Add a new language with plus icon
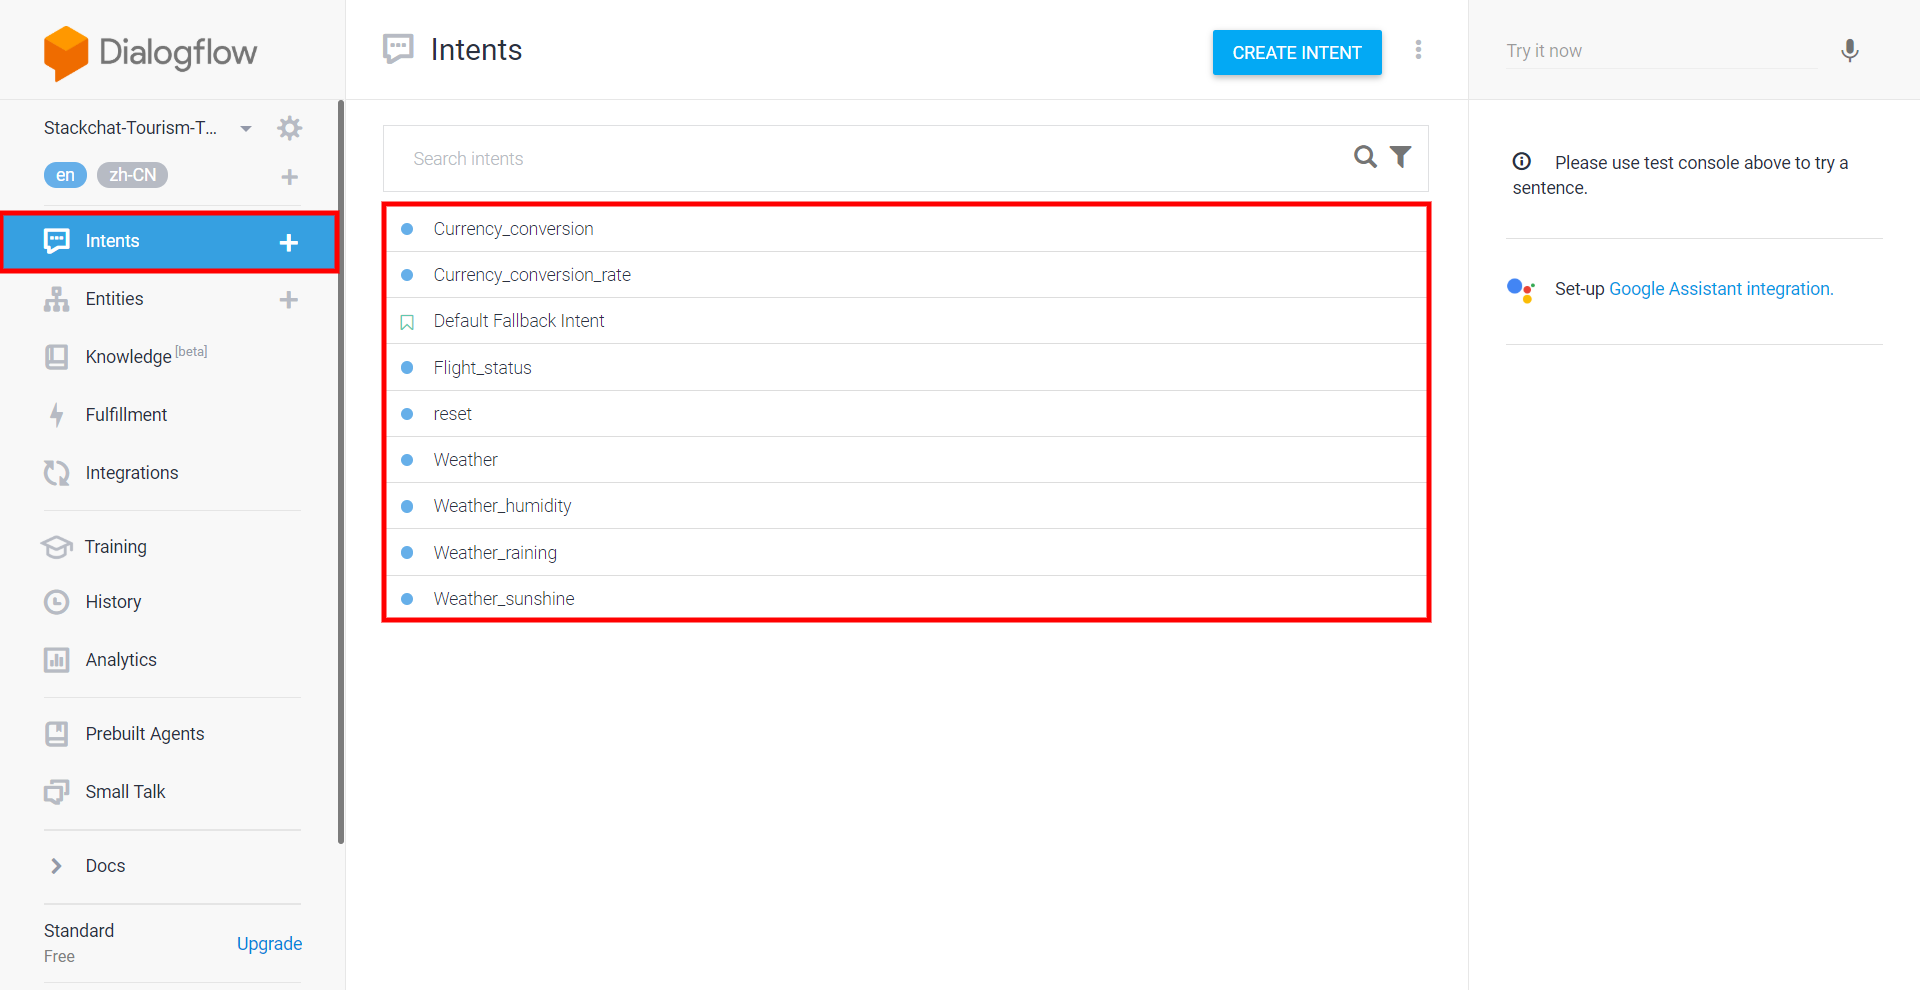Image resolution: width=1920 pixels, height=990 pixels. [290, 177]
